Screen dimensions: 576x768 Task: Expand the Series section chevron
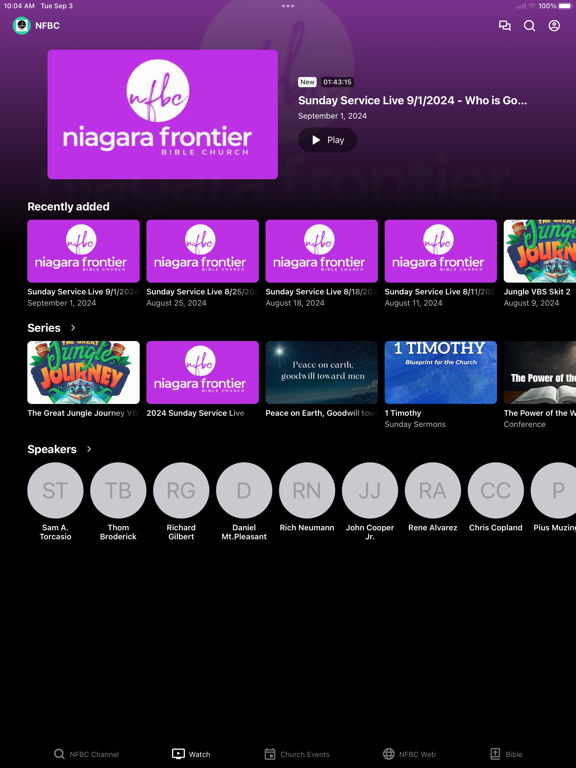pyautogui.click(x=73, y=328)
